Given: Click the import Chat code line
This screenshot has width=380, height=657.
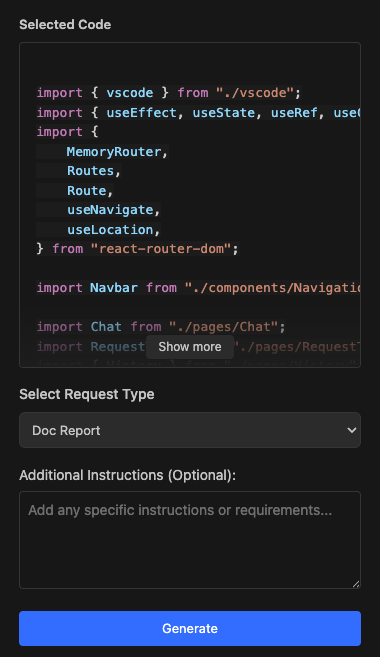Looking at the screenshot, I should 161,327.
